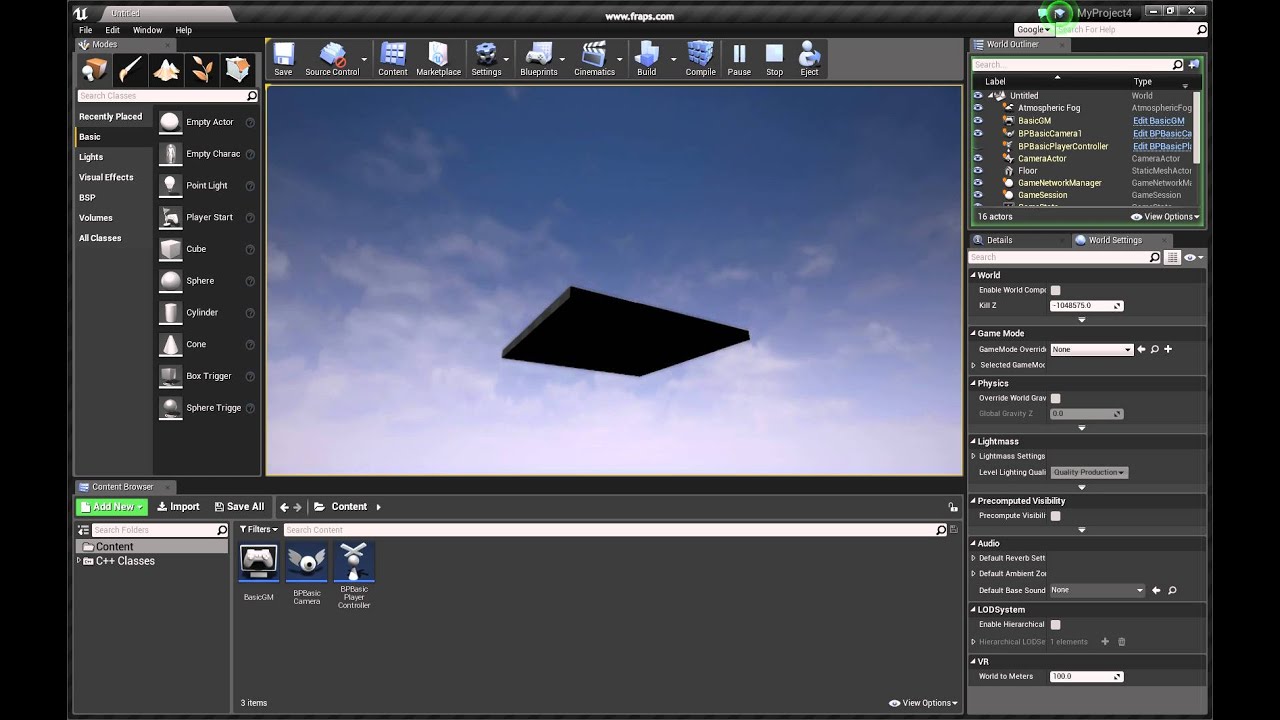Select the Geometry Editing mode icon

238,69
